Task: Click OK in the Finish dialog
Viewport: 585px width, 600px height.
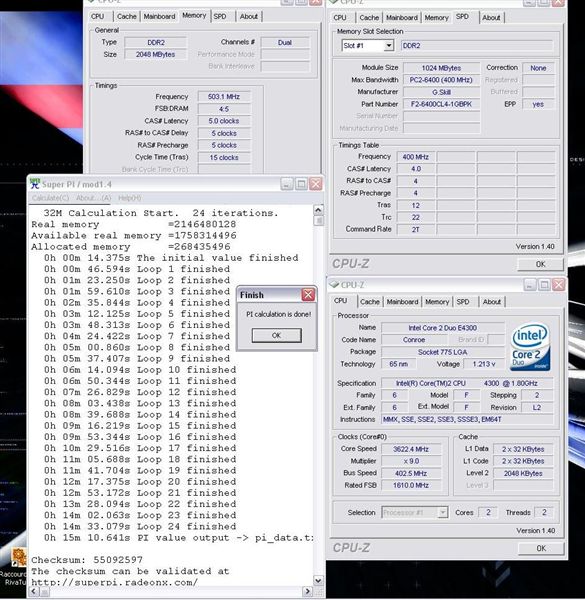Action: click(x=276, y=335)
